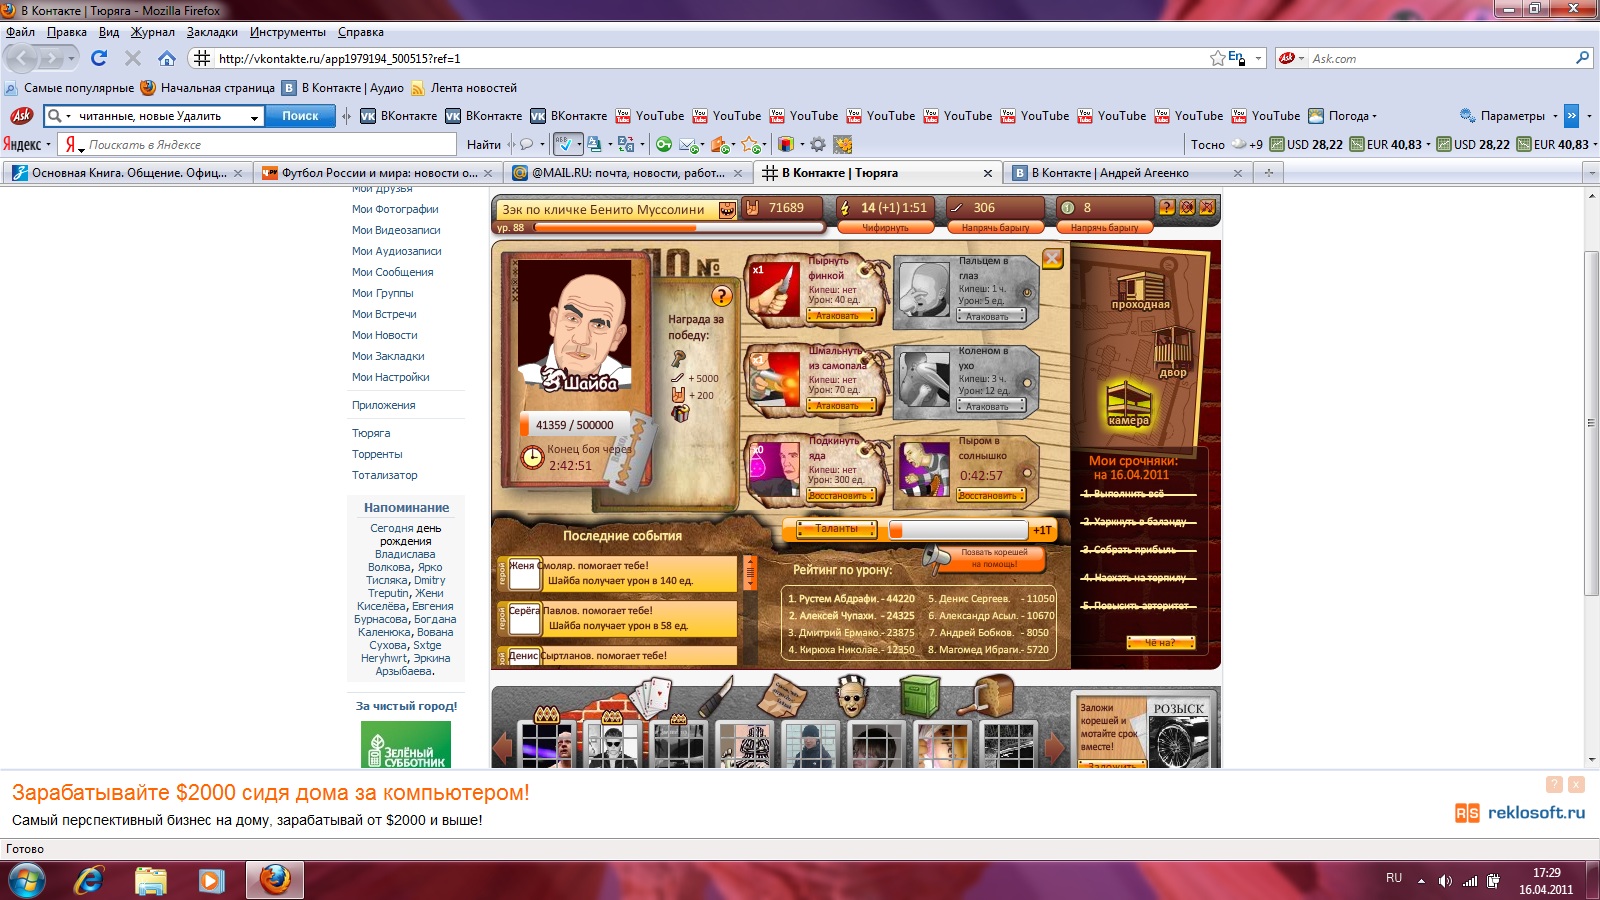This screenshot has width=1600, height=900.
Task: Open Мои Настройки link in sidebar
Action: pos(391,377)
